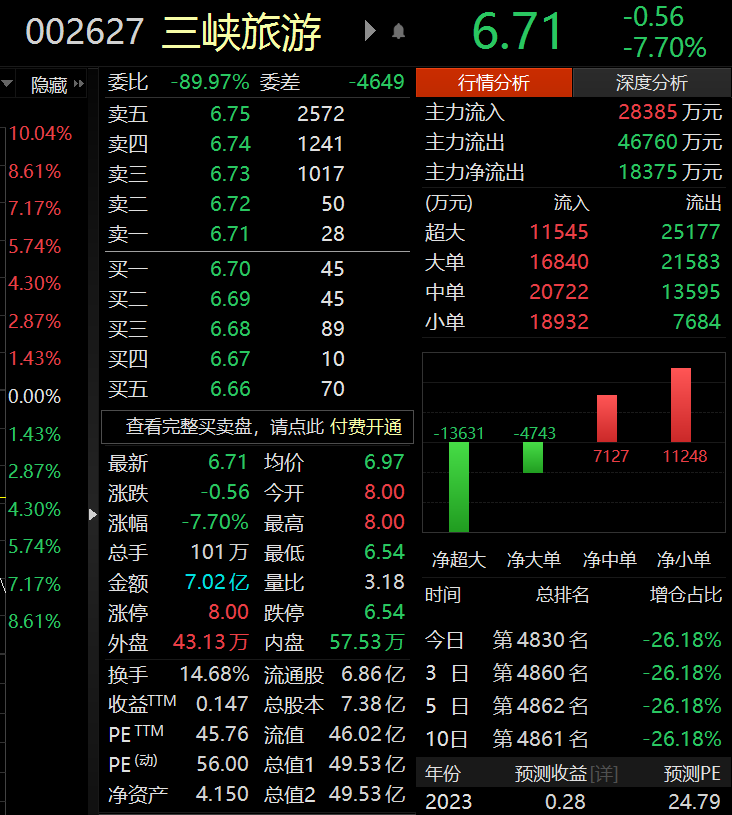The width and height of the screenshot is (732, 815).
Task: Open dropdown triangle left of 隐藏
Action: [x=7, y=83]
